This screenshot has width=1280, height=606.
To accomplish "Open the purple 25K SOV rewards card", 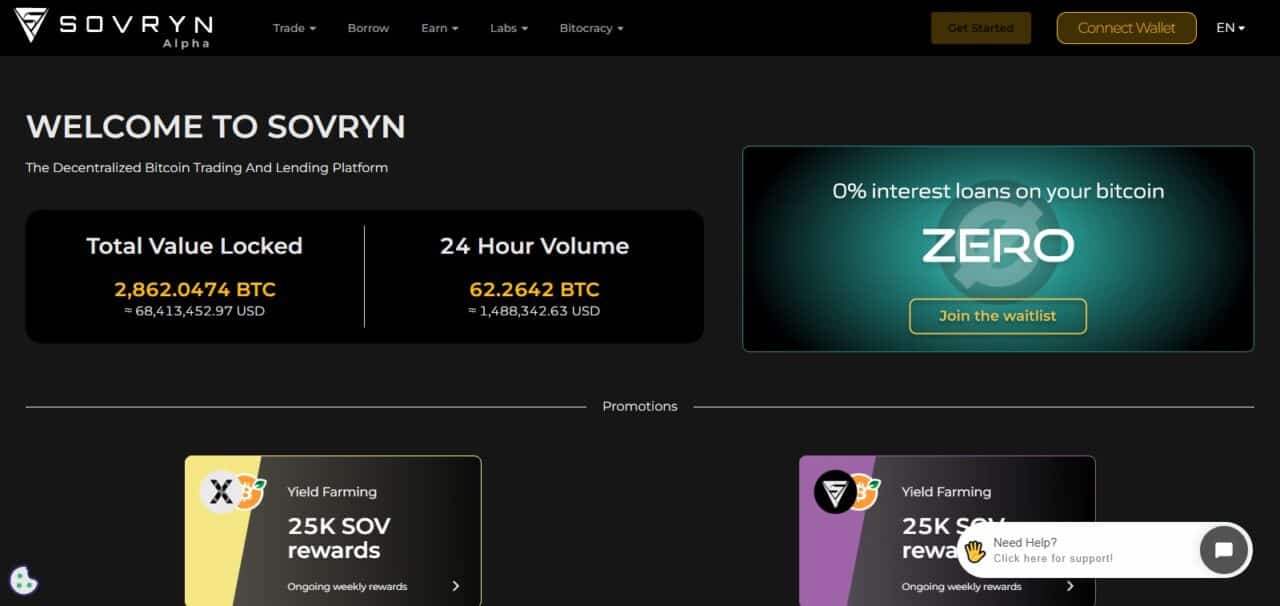I will click(947, 531).
